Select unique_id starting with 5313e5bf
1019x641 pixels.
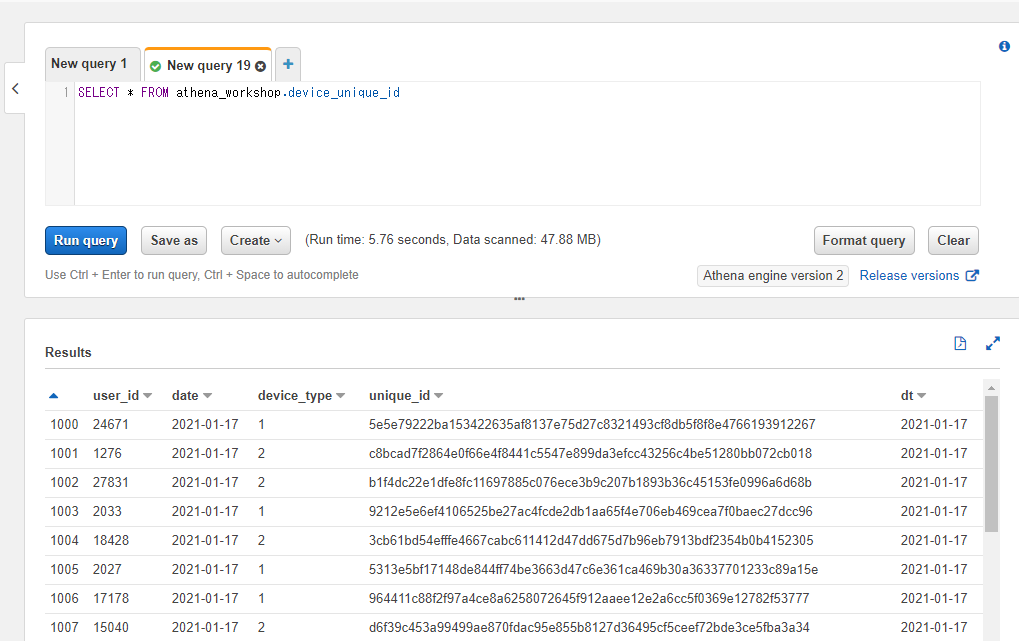[x=593, y=569]
